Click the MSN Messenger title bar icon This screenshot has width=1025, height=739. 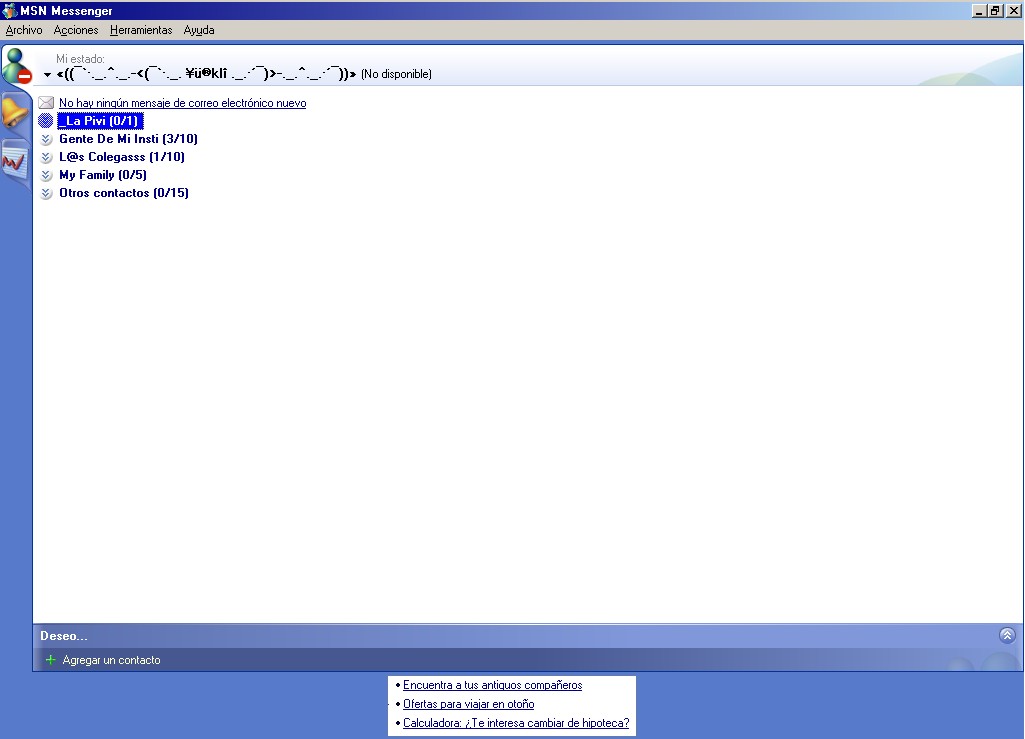tap(9, 10)
